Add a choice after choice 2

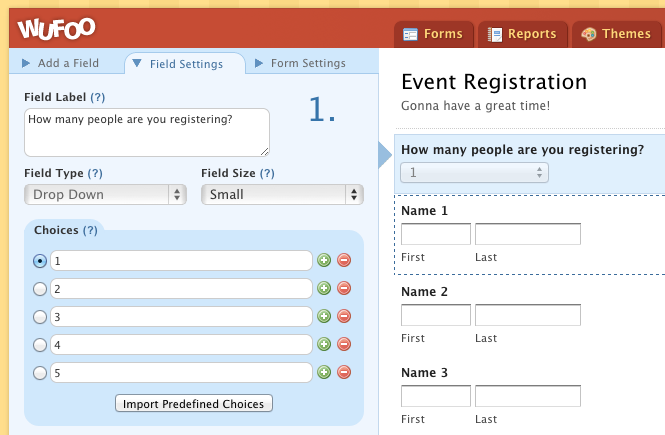tap(324, 288)
